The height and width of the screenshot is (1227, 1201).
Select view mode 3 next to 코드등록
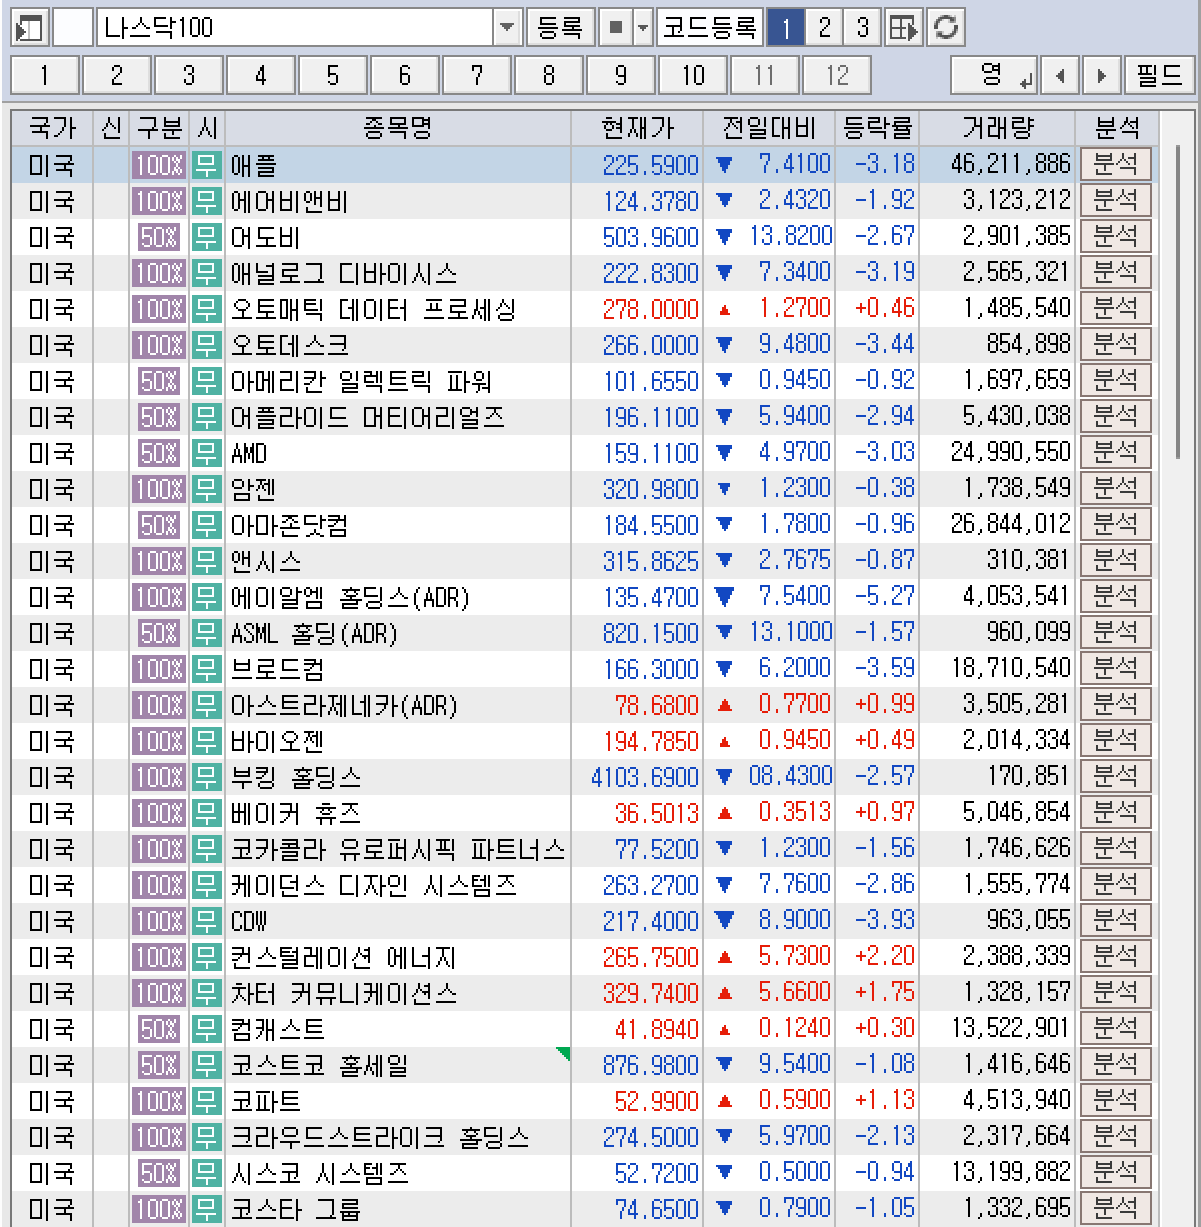click(x=862, y=28)
